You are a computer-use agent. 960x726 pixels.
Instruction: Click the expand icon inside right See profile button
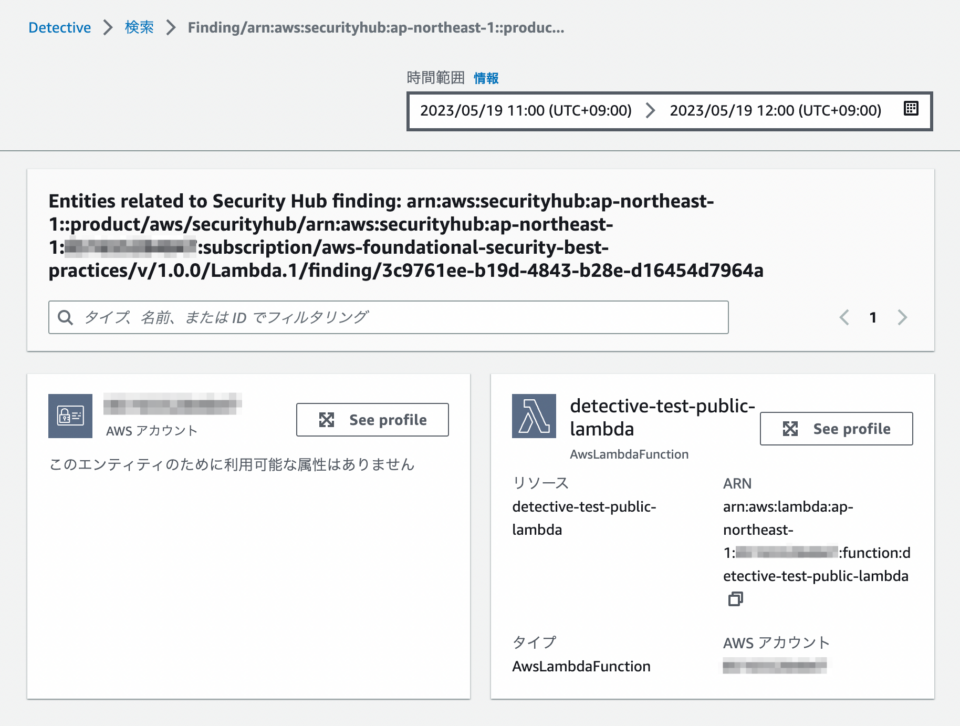(x=788, y=428)
